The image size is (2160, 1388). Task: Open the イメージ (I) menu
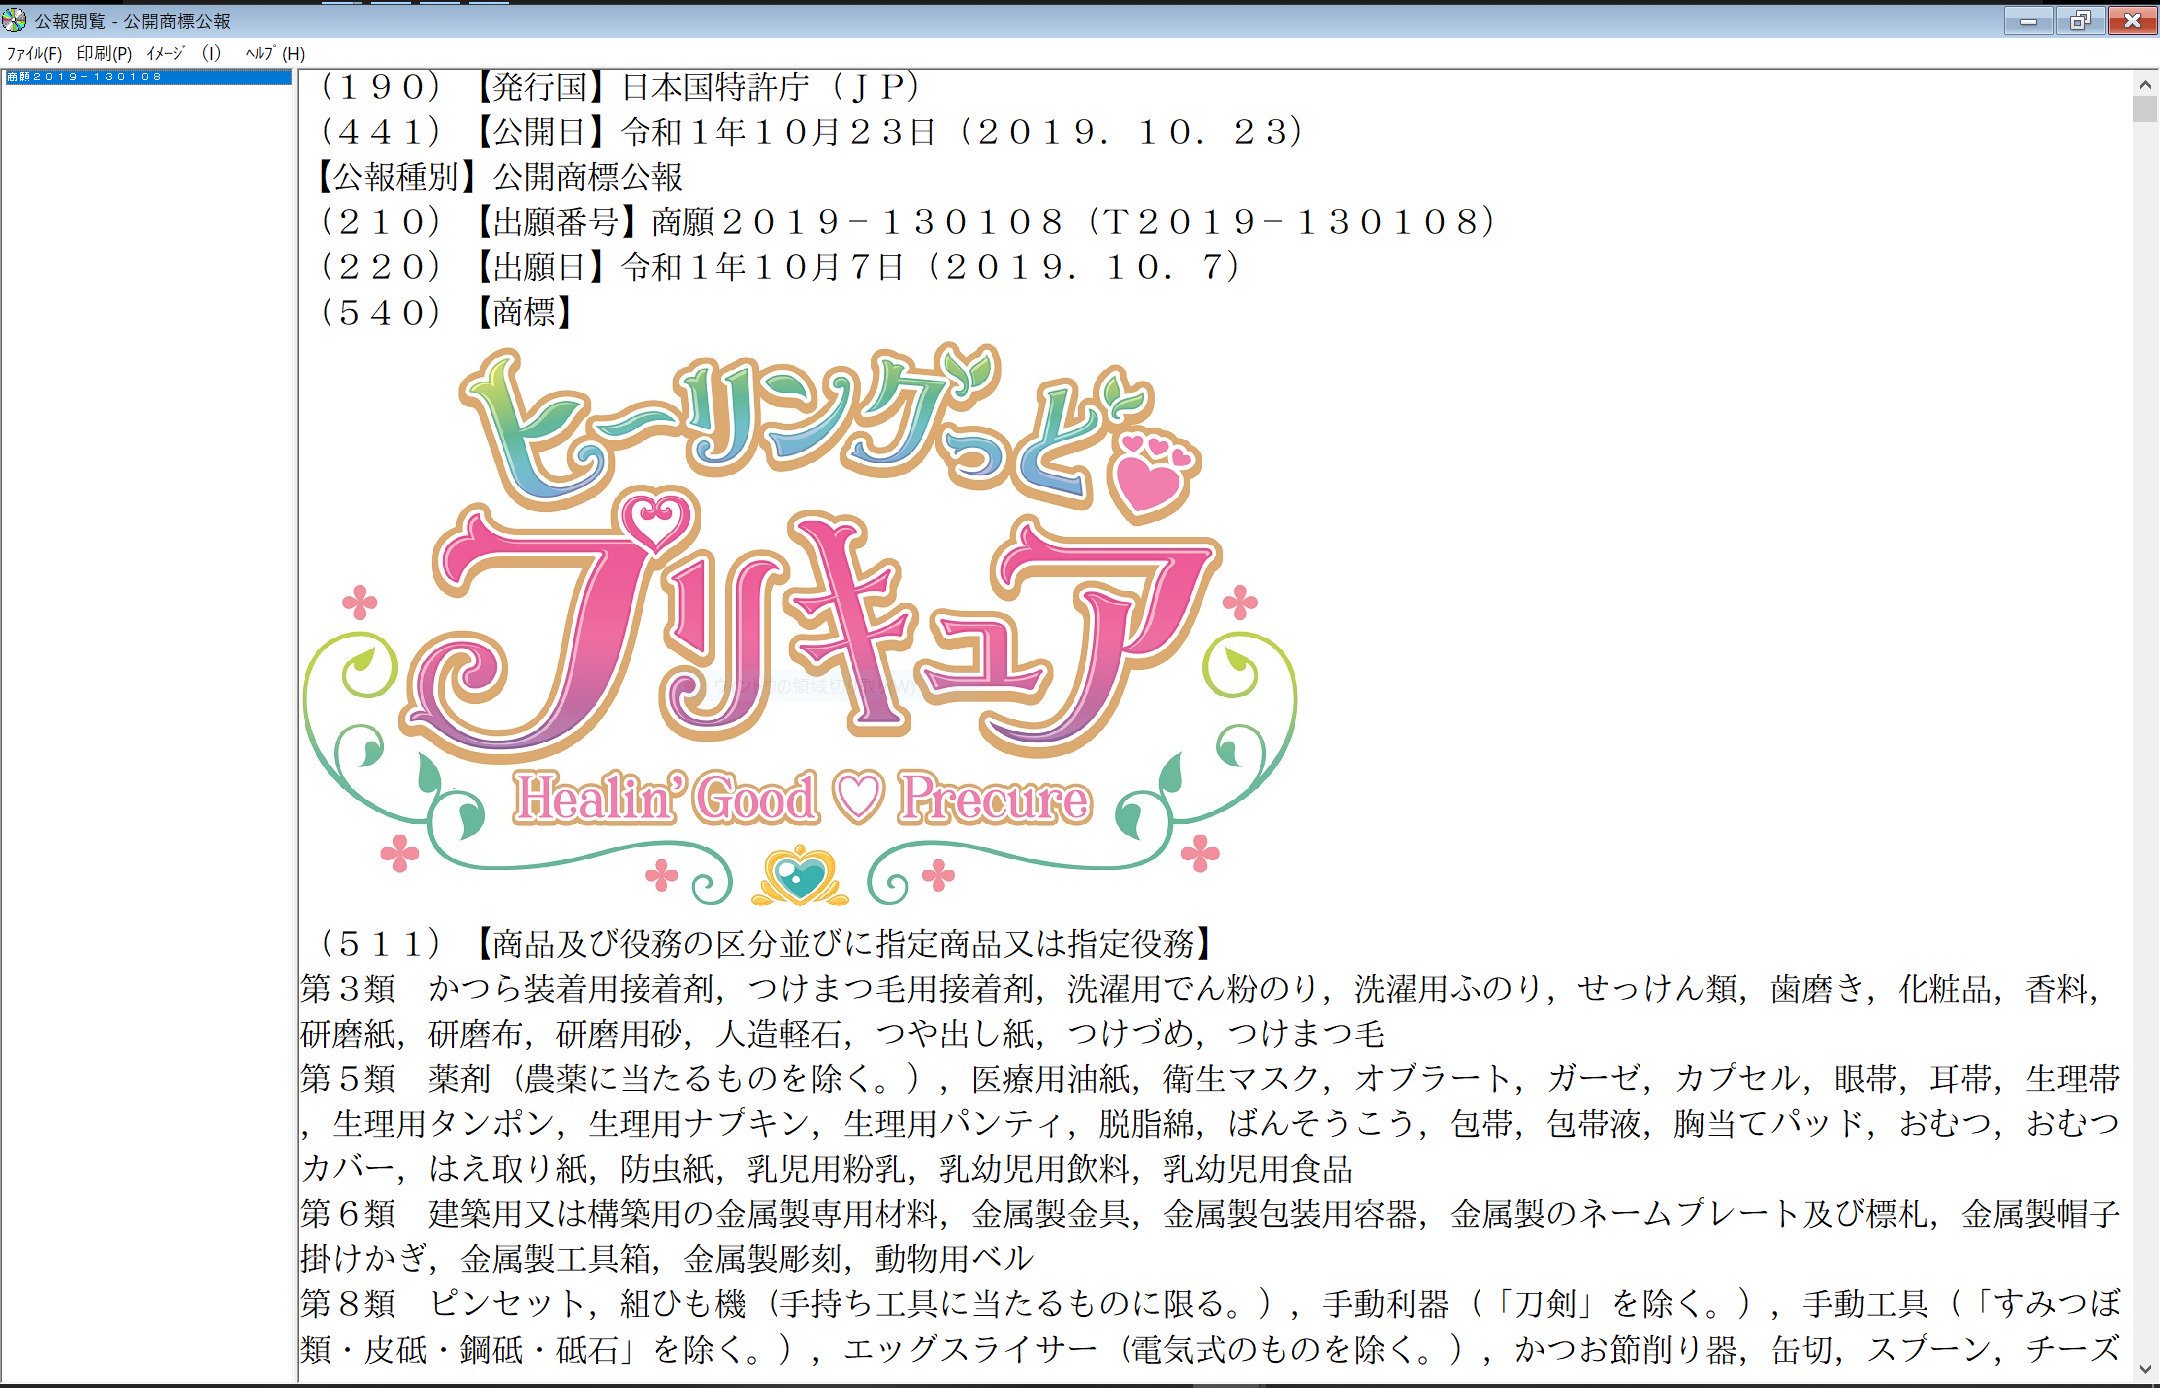[183, 54]
